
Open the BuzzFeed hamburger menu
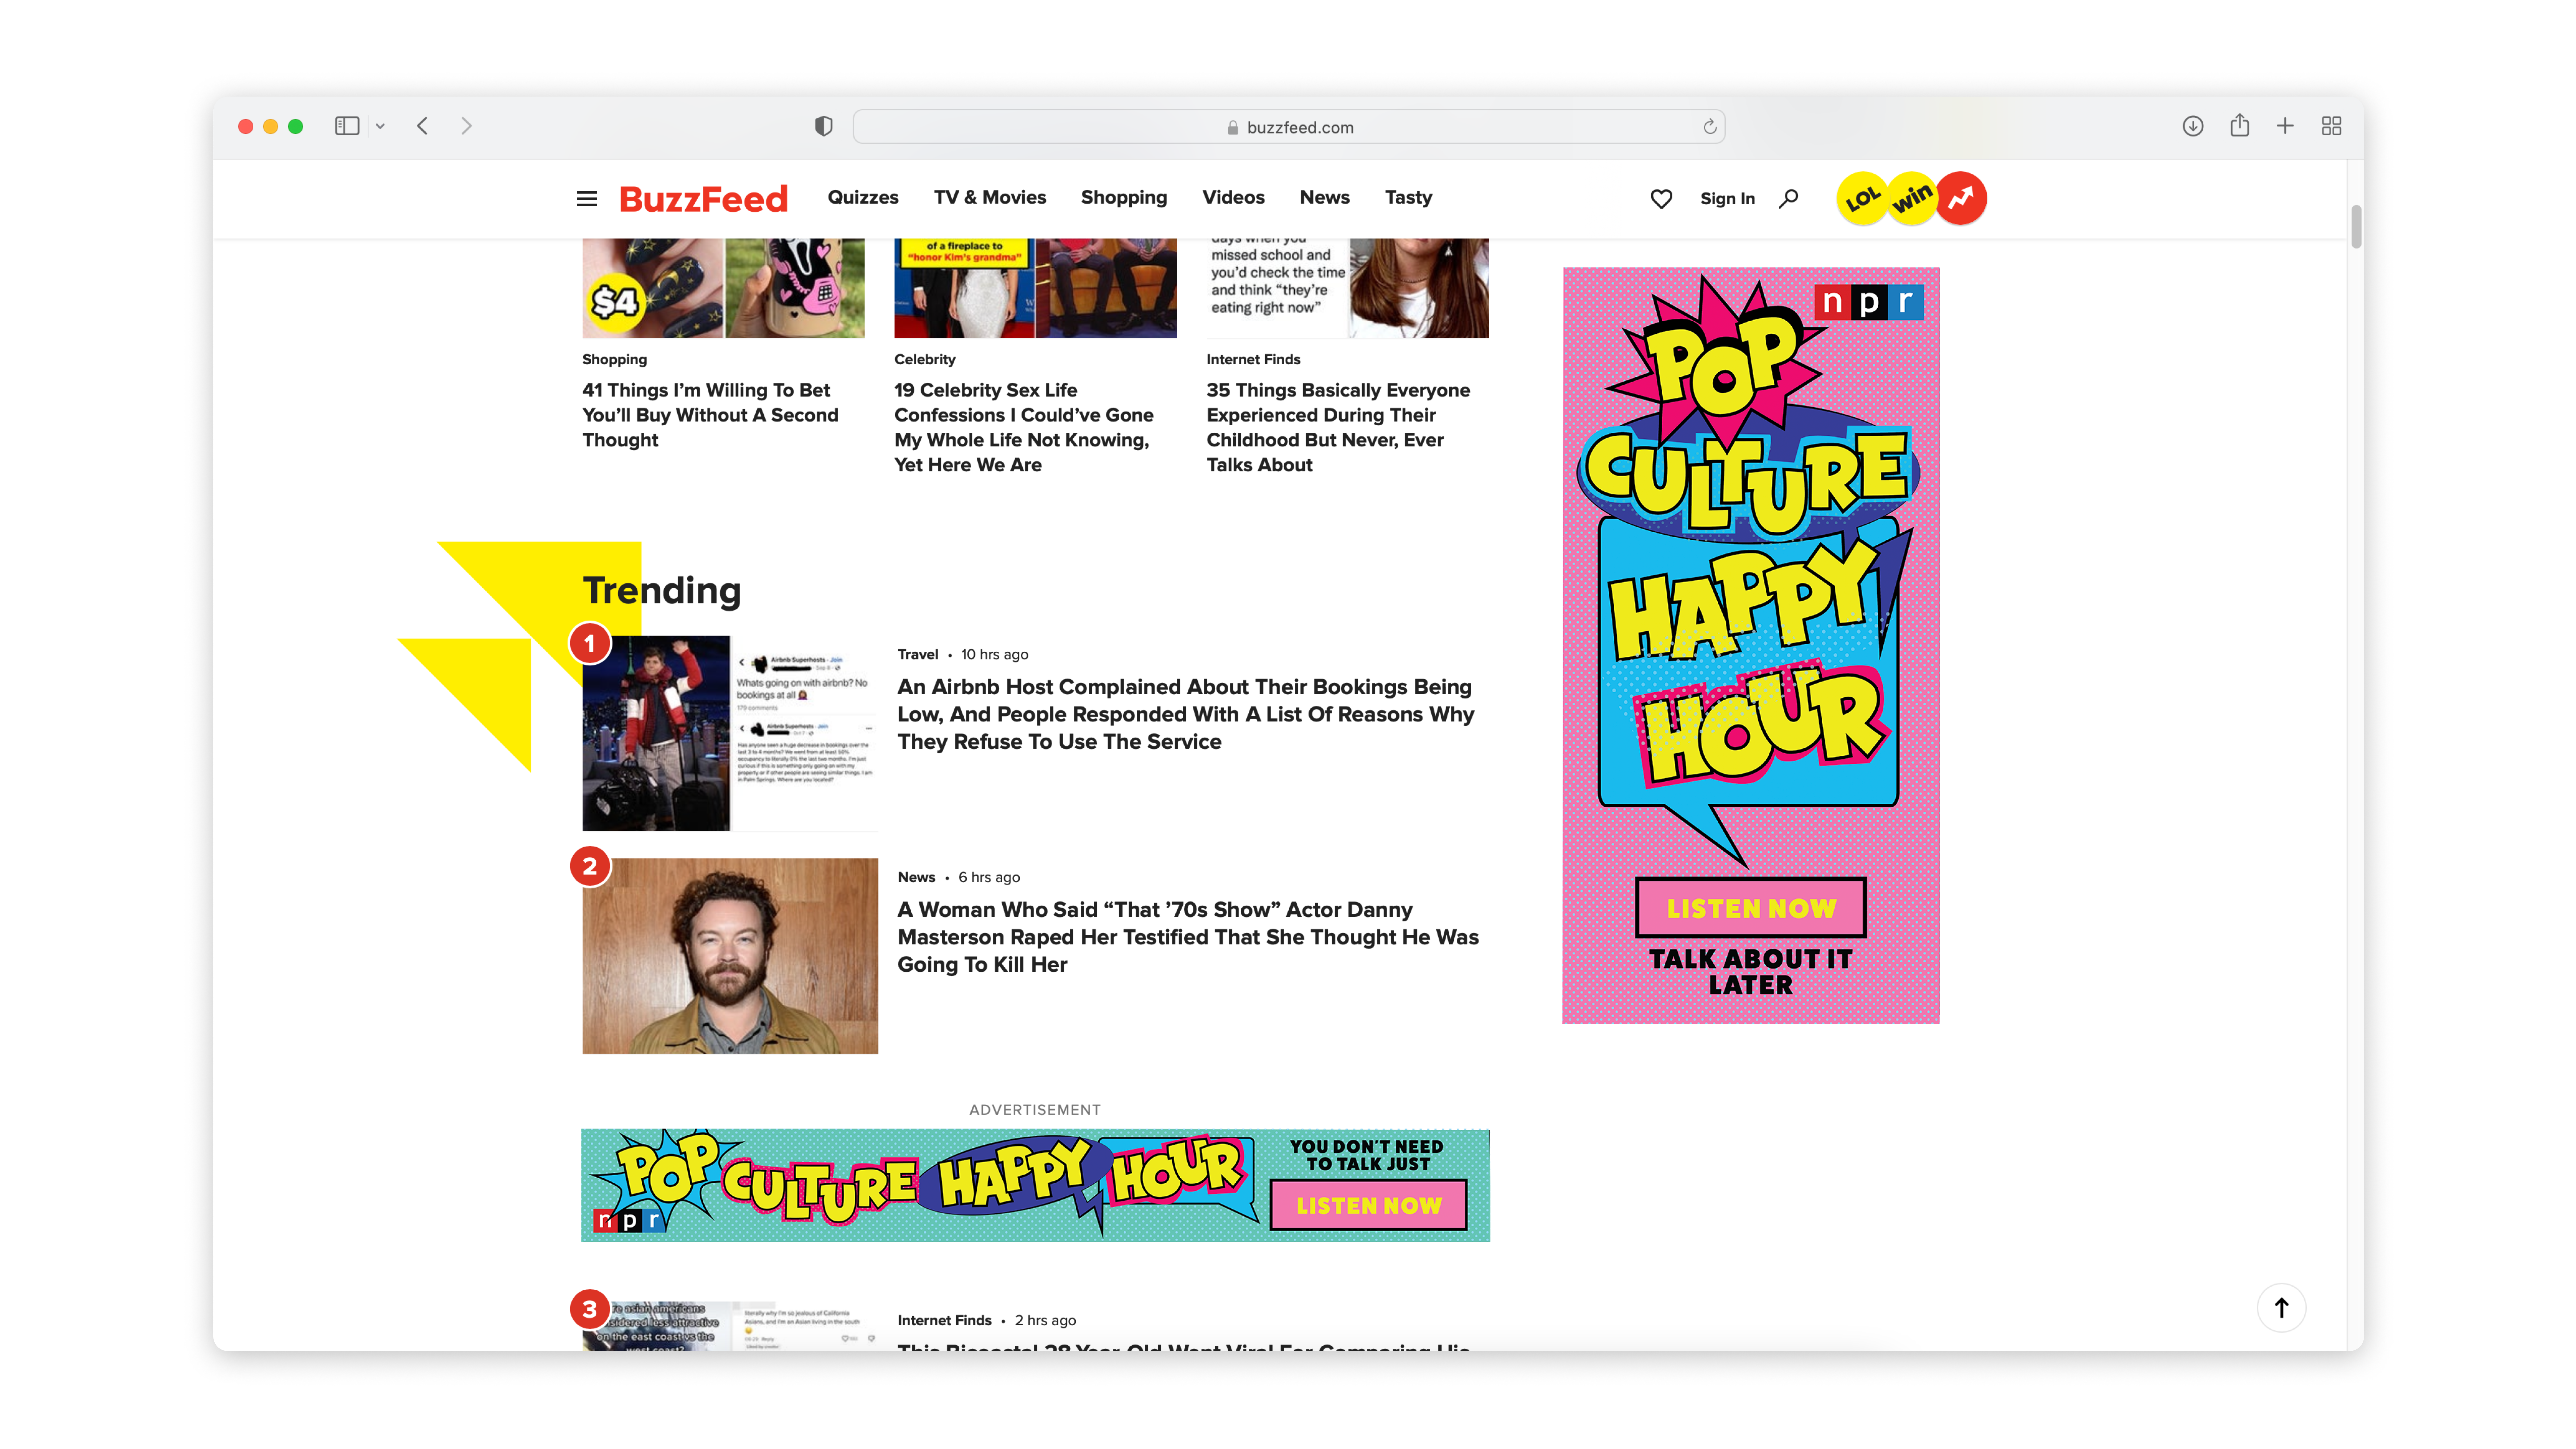[x=587, y=198]
